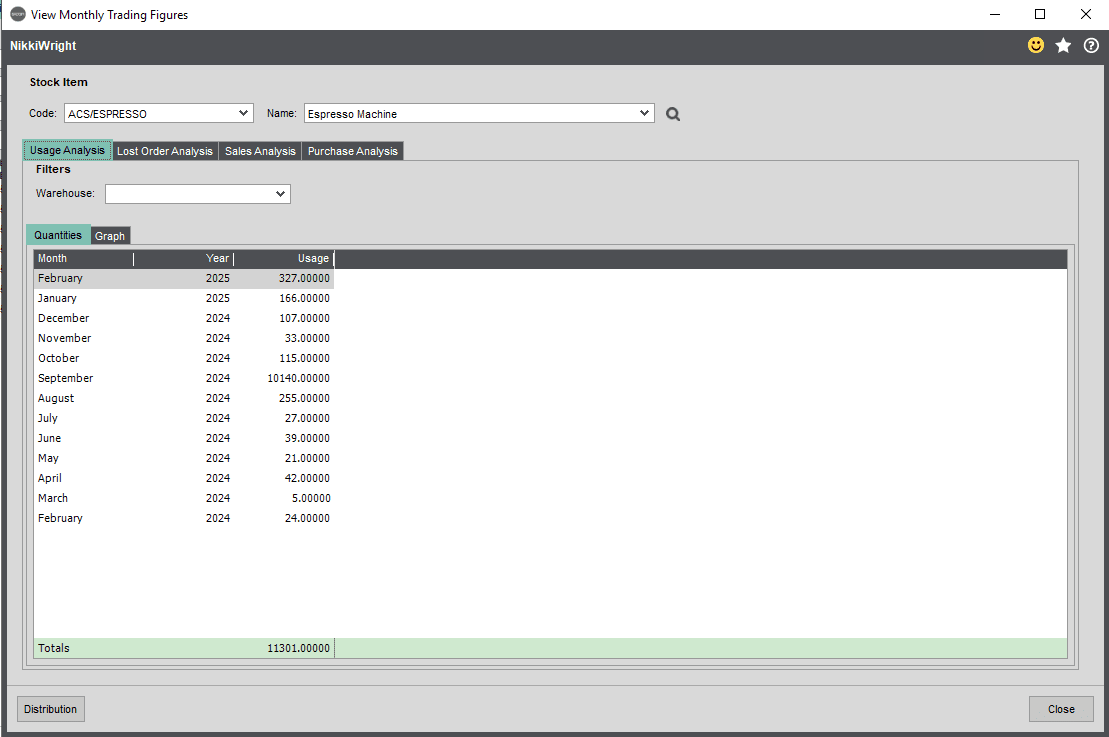Click the 5.00000 usage value
1109x737 pixels.
click(311, 498)
